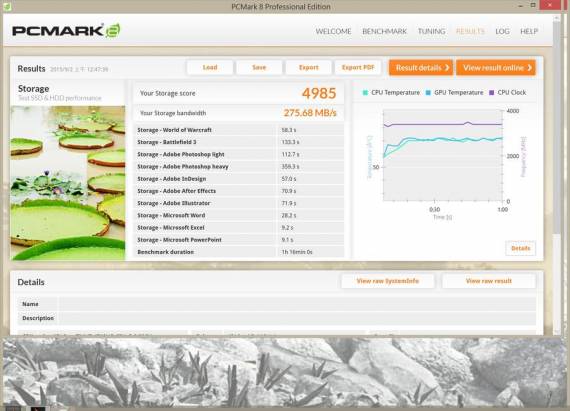The height and width of the screenshot is (411, 570).
Task: Open Result details
Action: [421, 68]
